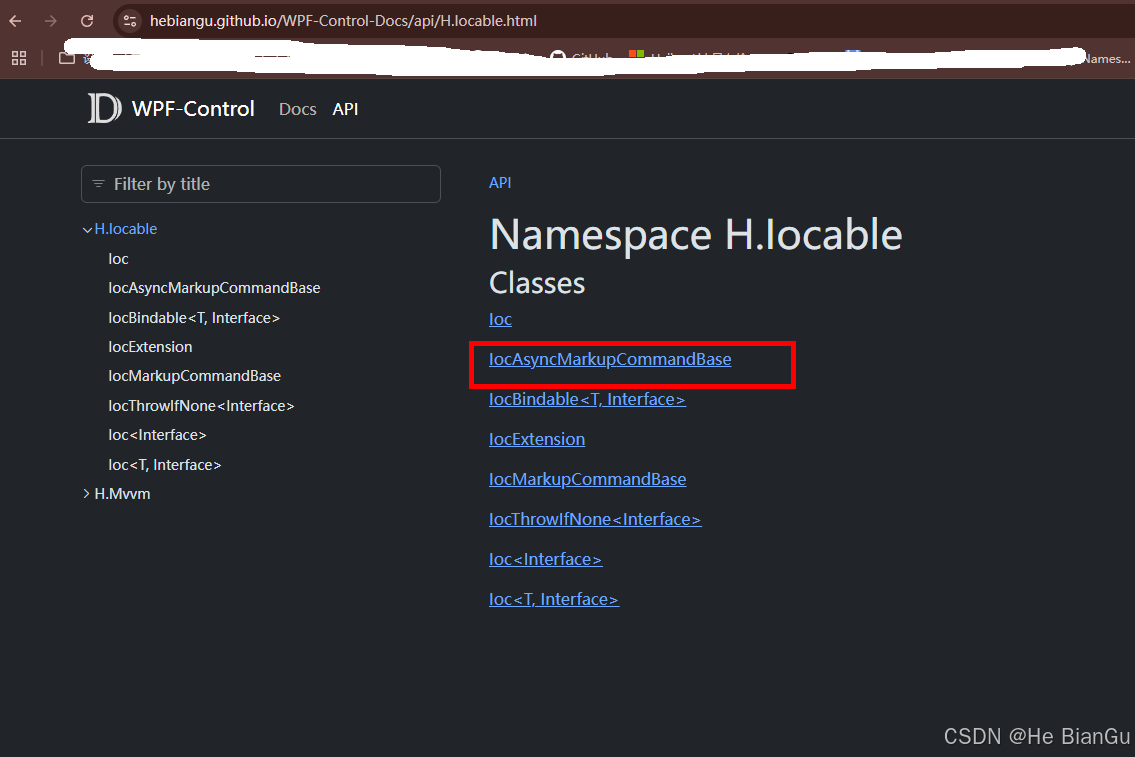Open the apps grid in bookmarks bar

[x=19, y=58]
